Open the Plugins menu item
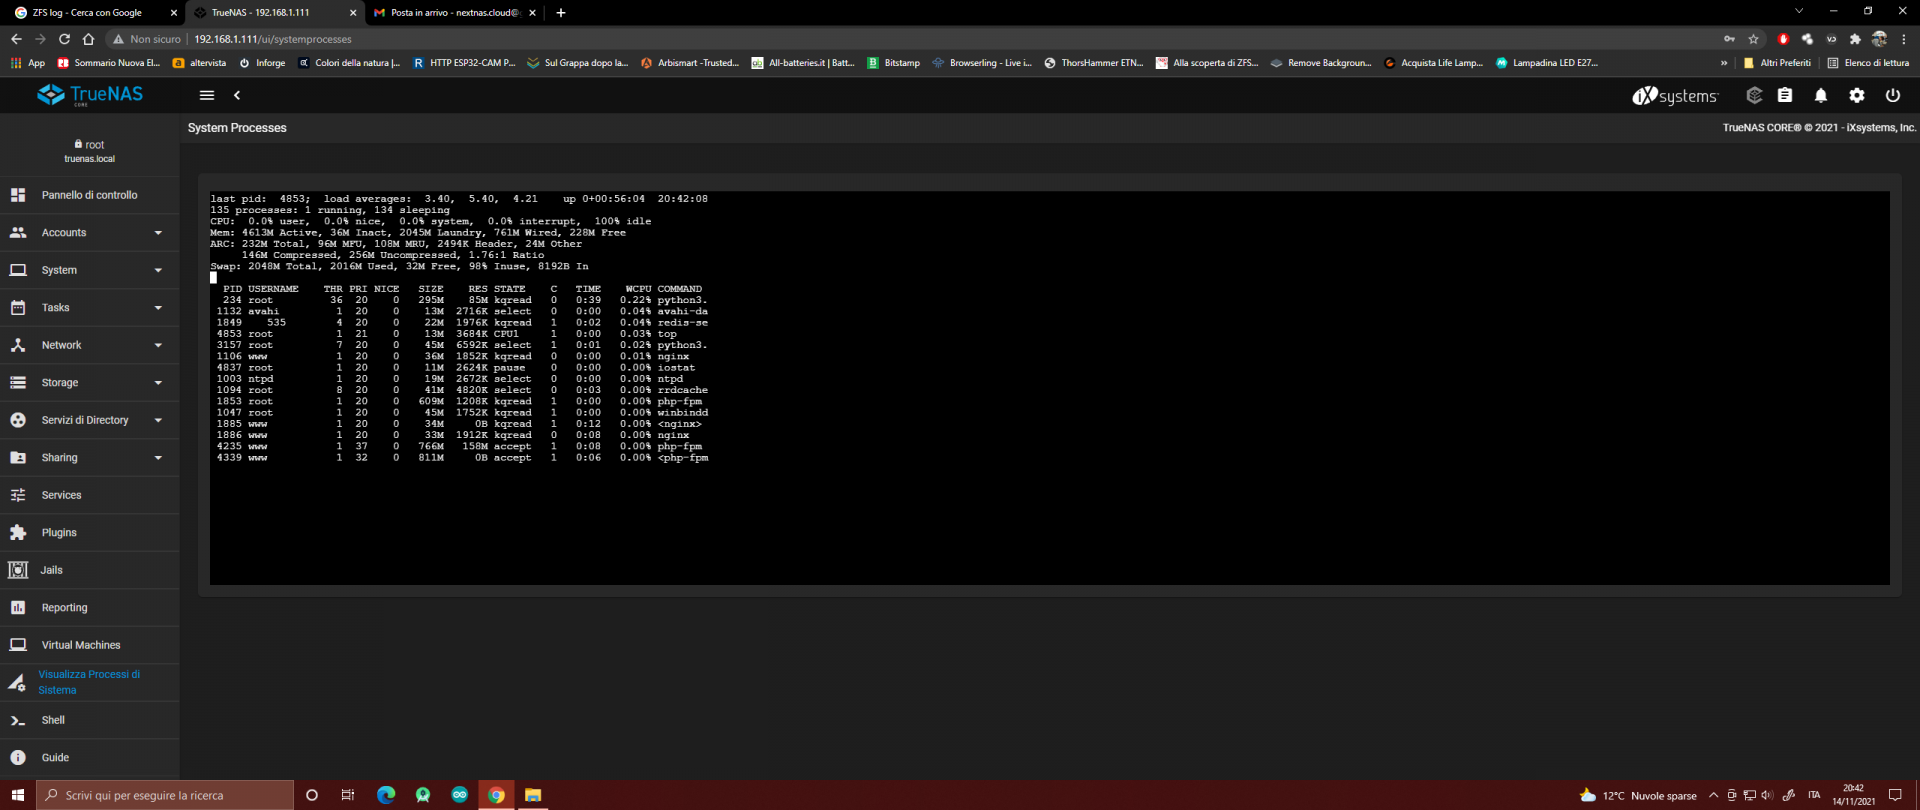 pyautogui.click(x=90, y=532)
